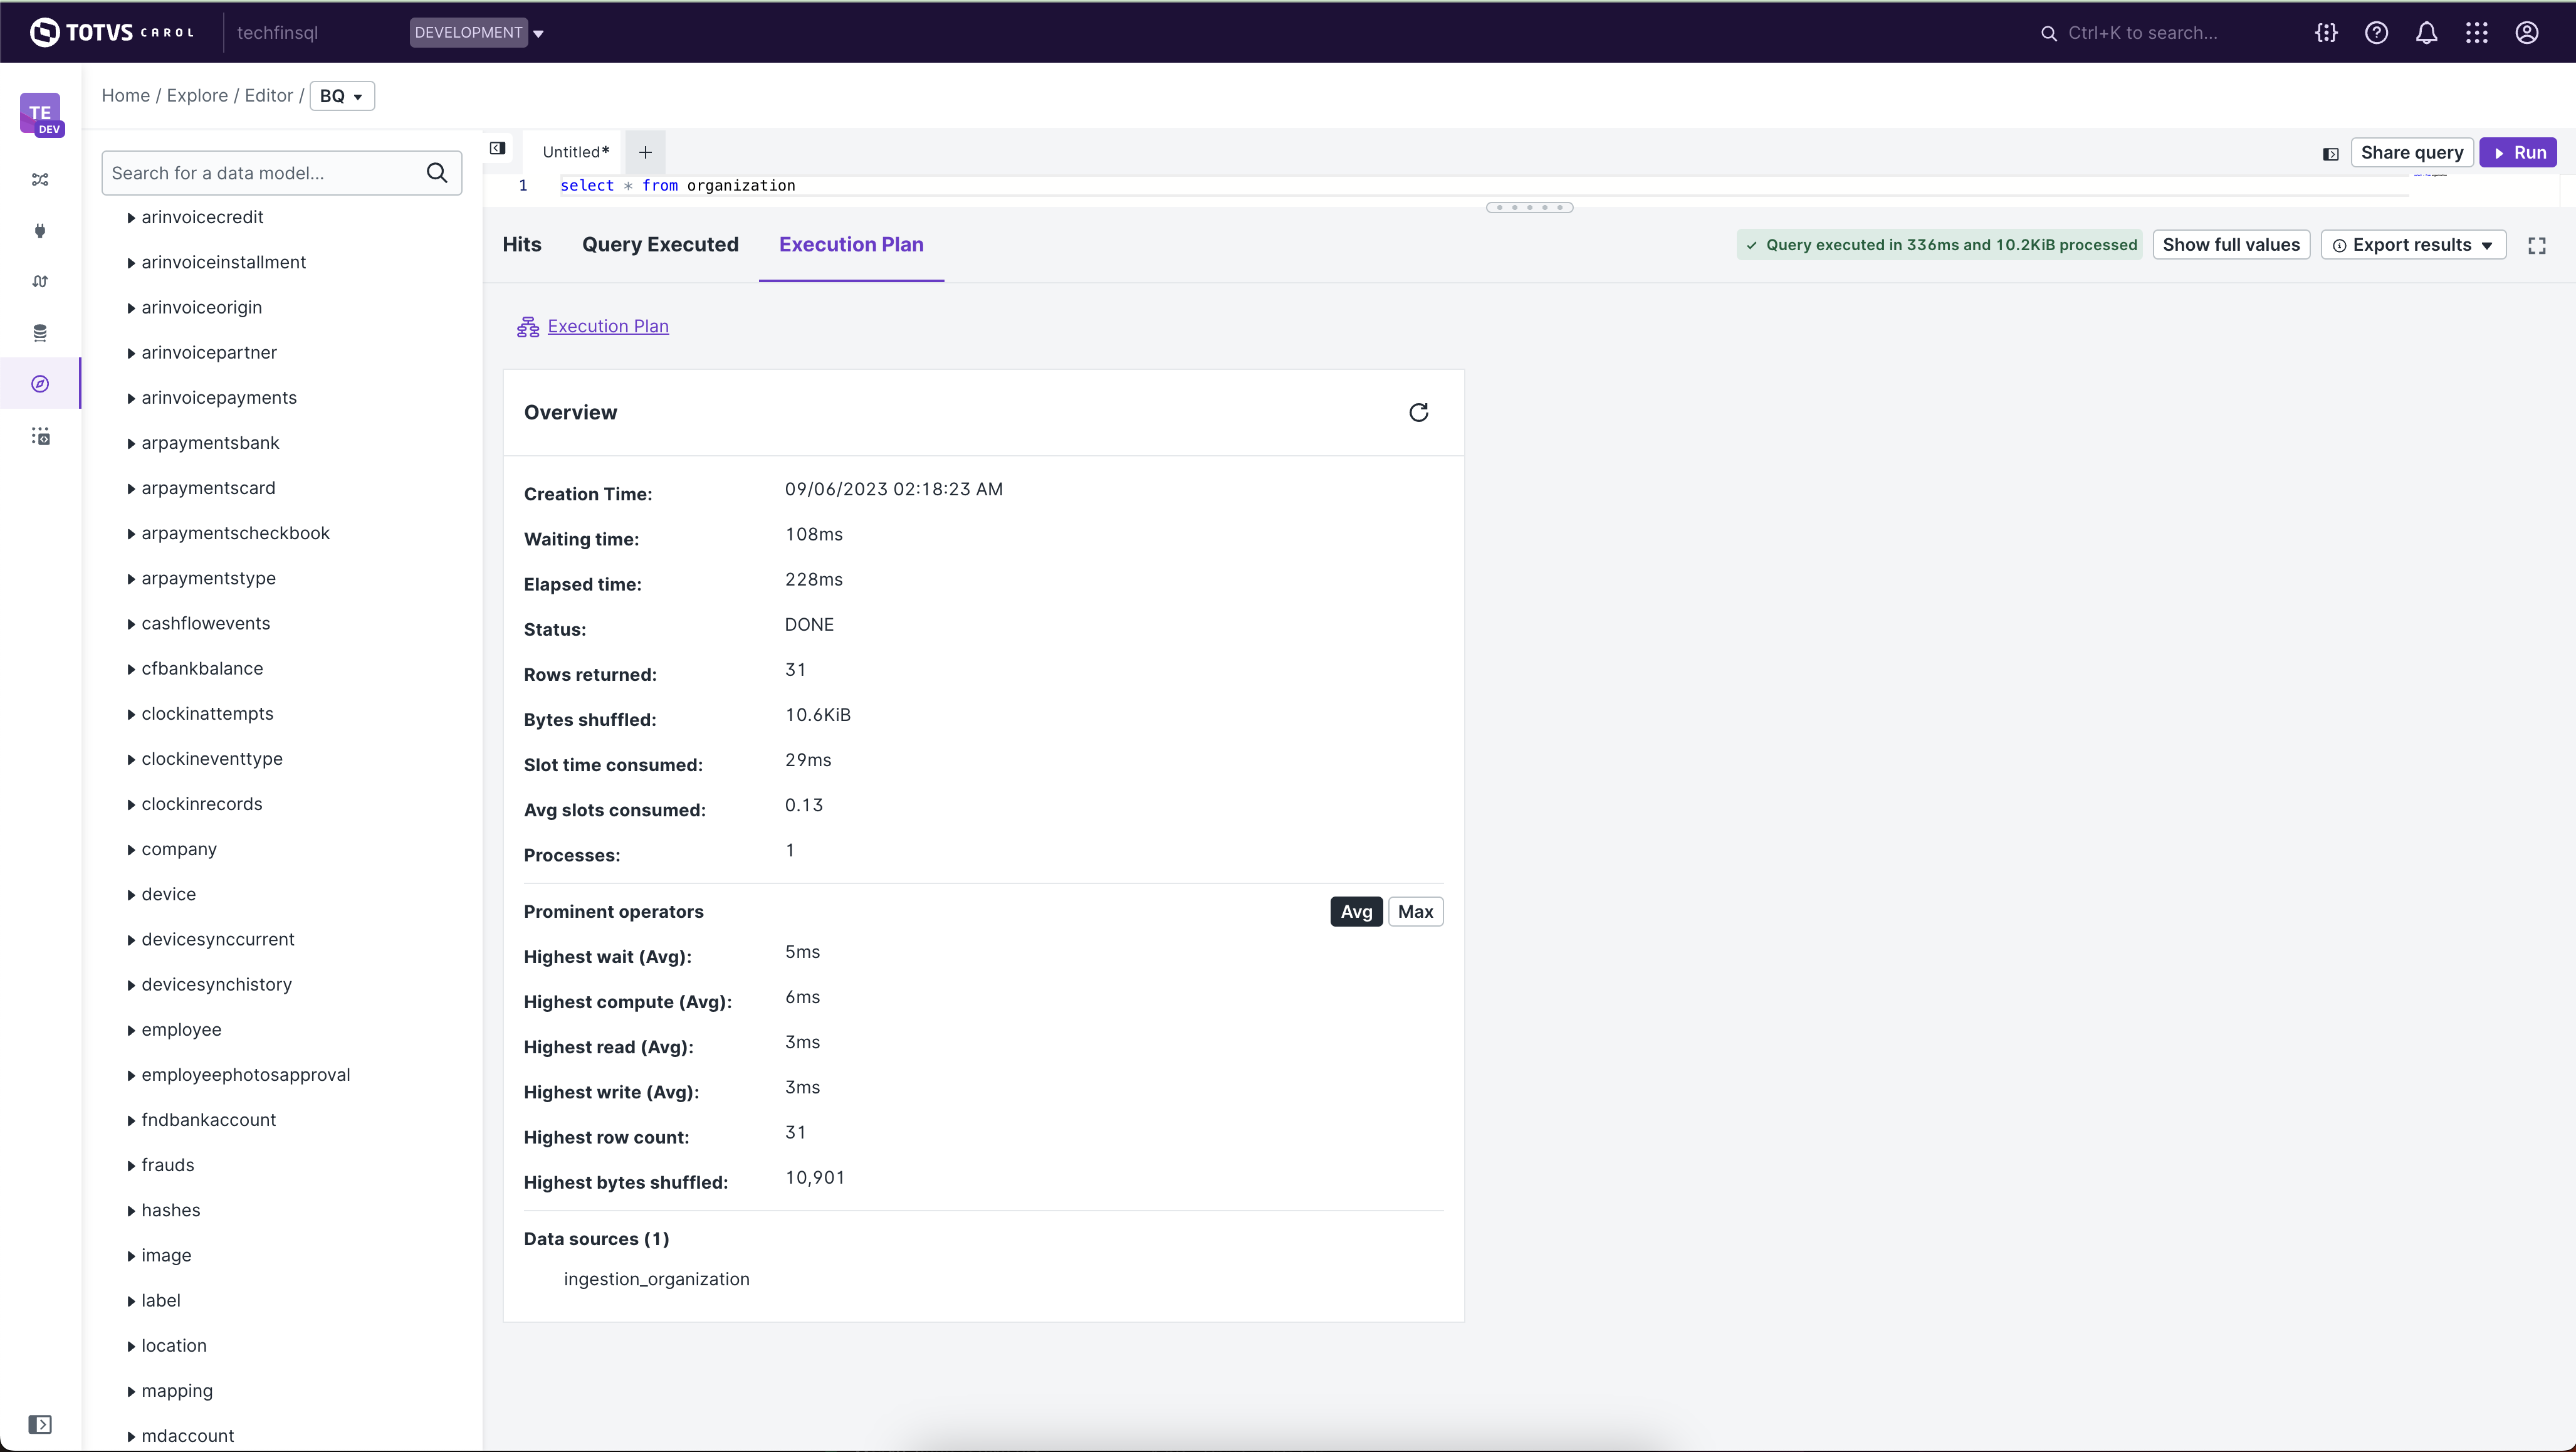Open the Export results dropdown
This screenshot has width=2576, height=1452.
[2413, 245]
